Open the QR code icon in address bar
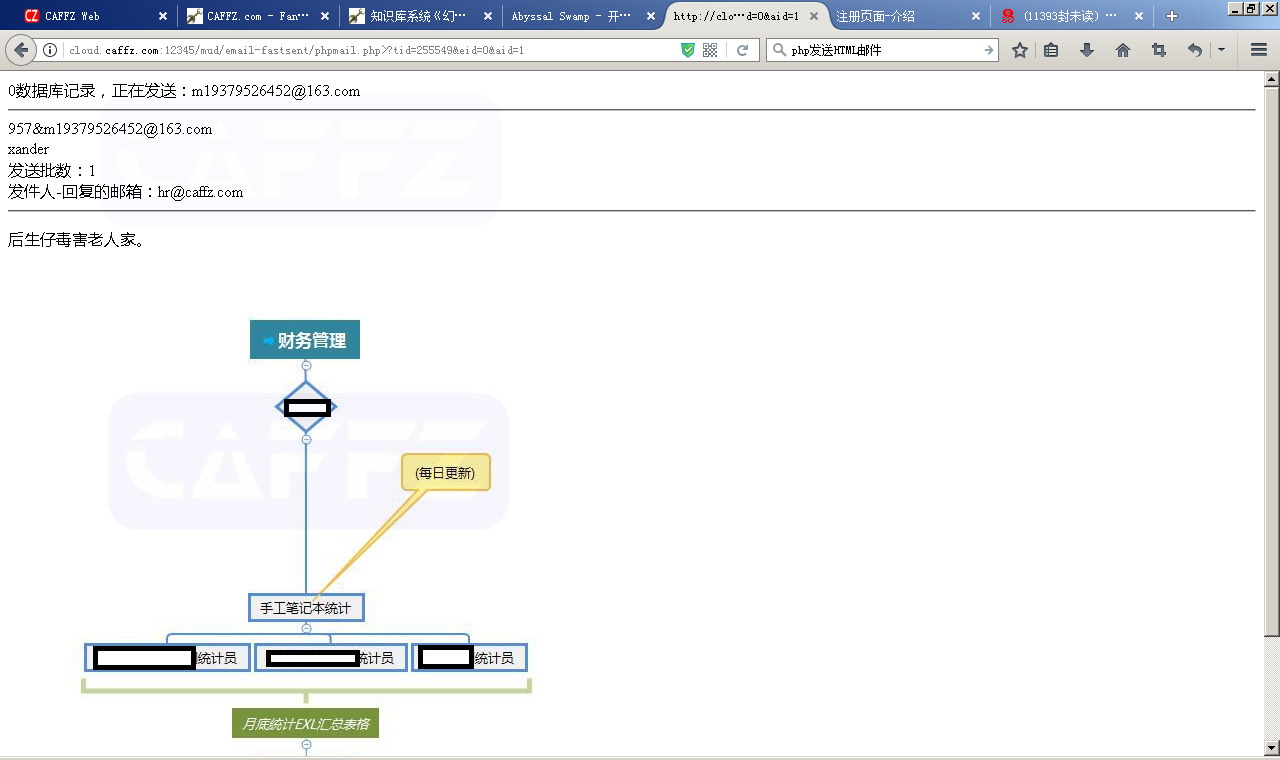This screenshot has height=760, width=1280. 710,50
